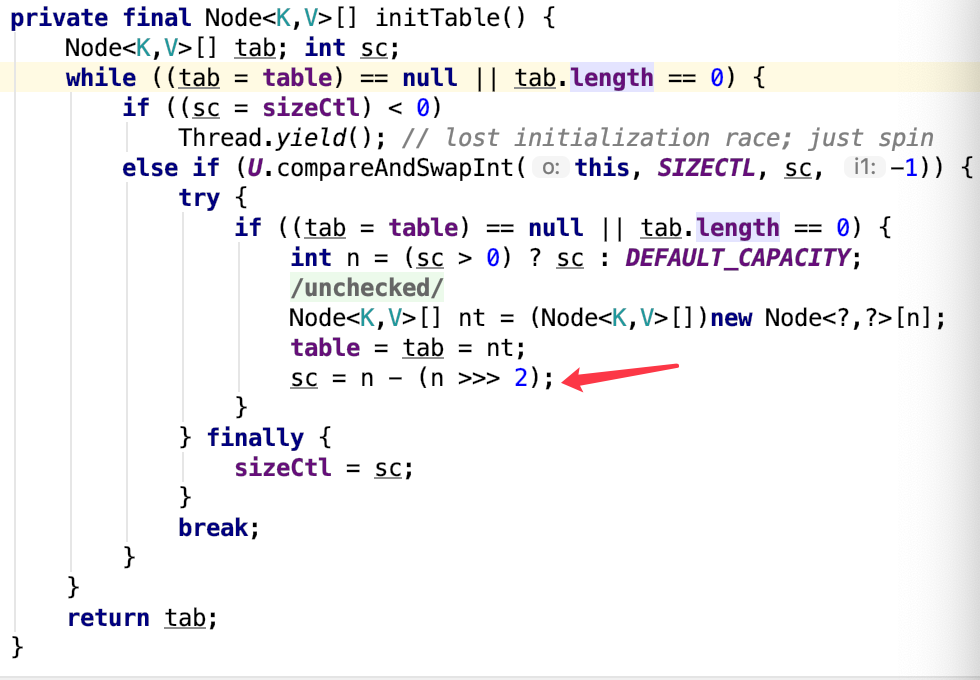Click 'int n' variable declaration

(x=325, y=258)
